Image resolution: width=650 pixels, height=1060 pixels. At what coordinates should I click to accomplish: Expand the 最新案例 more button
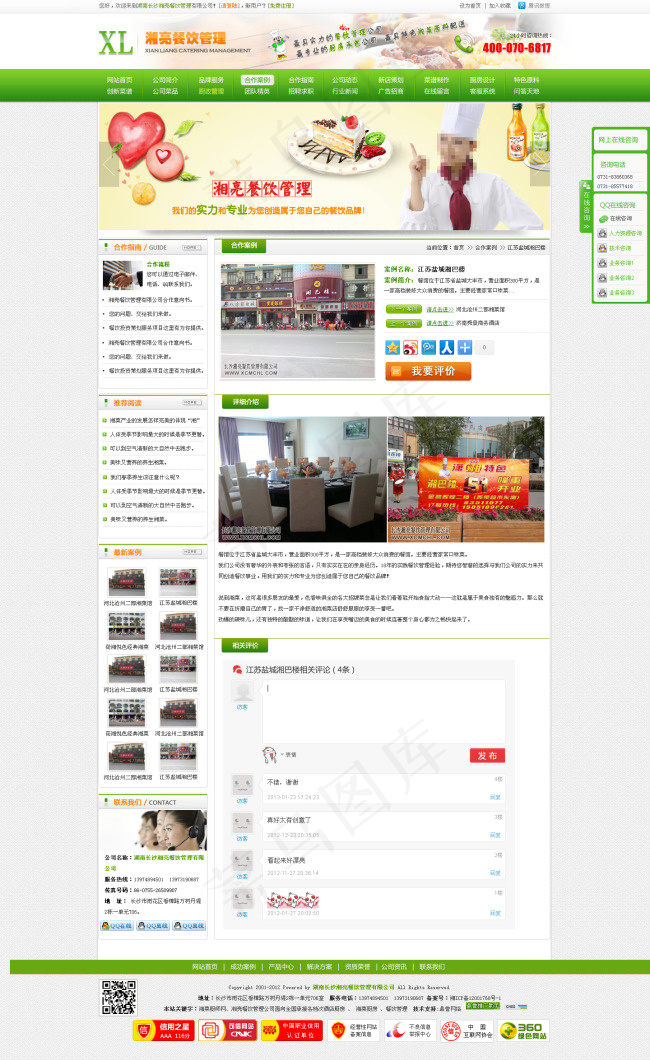(198, 552)
